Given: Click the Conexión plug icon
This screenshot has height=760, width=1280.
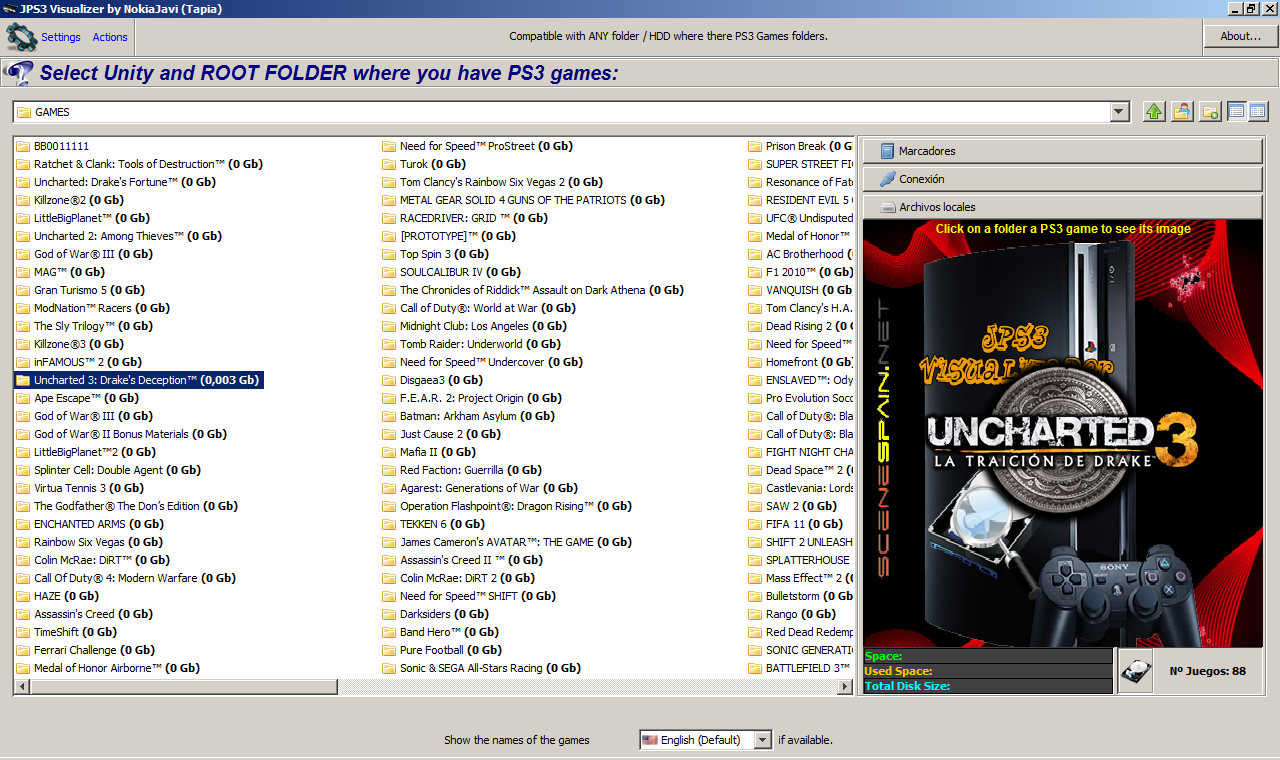Looking at the screenshot, I should point(886,179).
